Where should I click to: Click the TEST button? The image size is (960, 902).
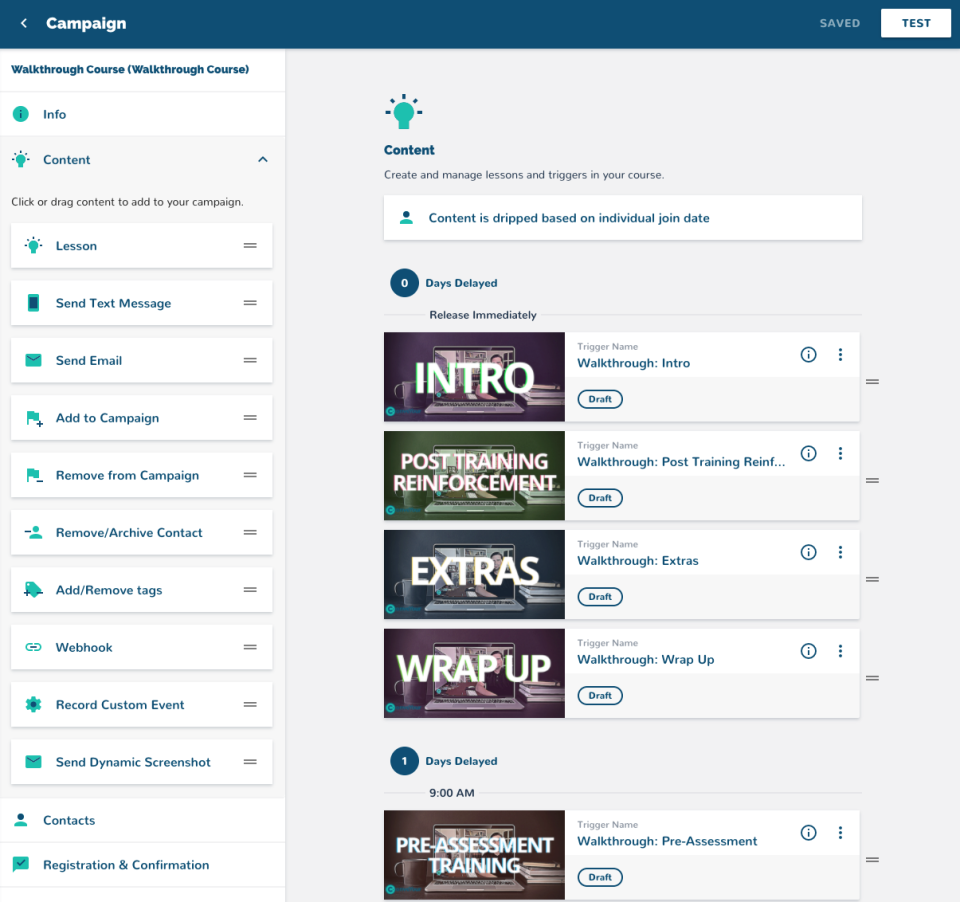(x=915, y=23)
